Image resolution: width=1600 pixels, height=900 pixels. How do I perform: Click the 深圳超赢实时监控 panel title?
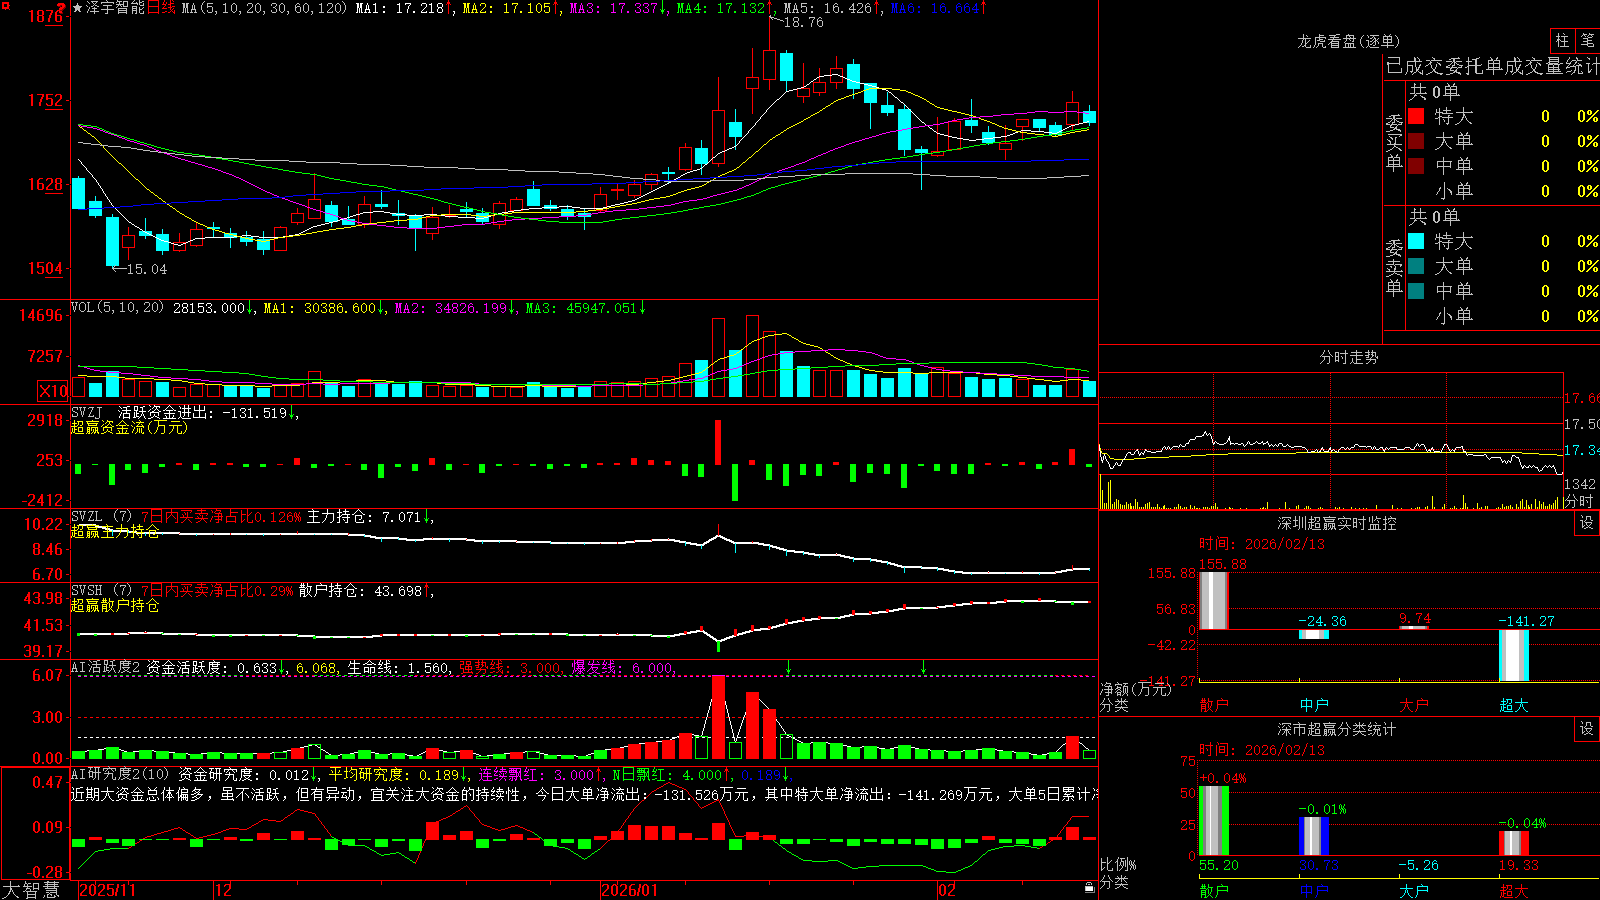pos(1337,523)
